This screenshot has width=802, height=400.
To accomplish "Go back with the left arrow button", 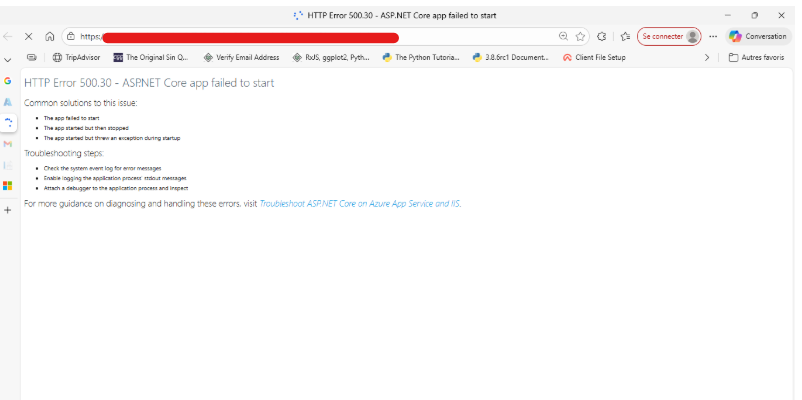I will coord(8,36).
